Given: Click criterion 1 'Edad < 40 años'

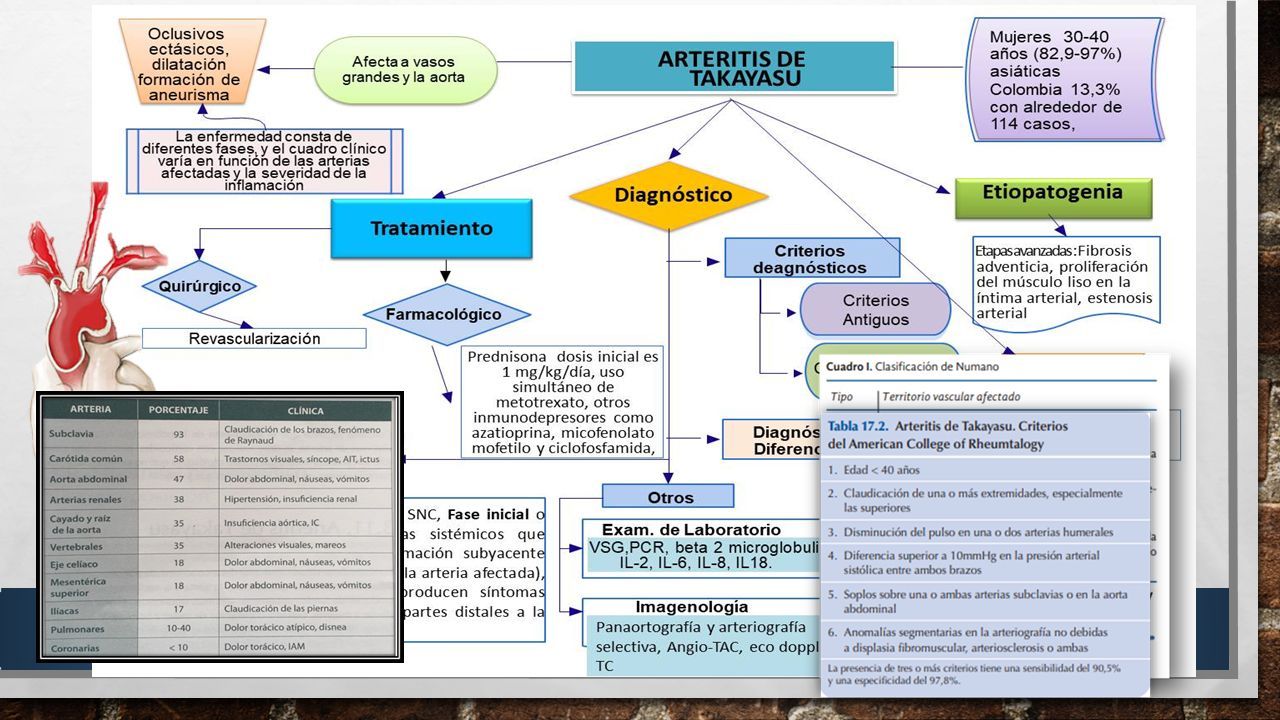Looking at the screenshot, I should (x=985, y=469).
